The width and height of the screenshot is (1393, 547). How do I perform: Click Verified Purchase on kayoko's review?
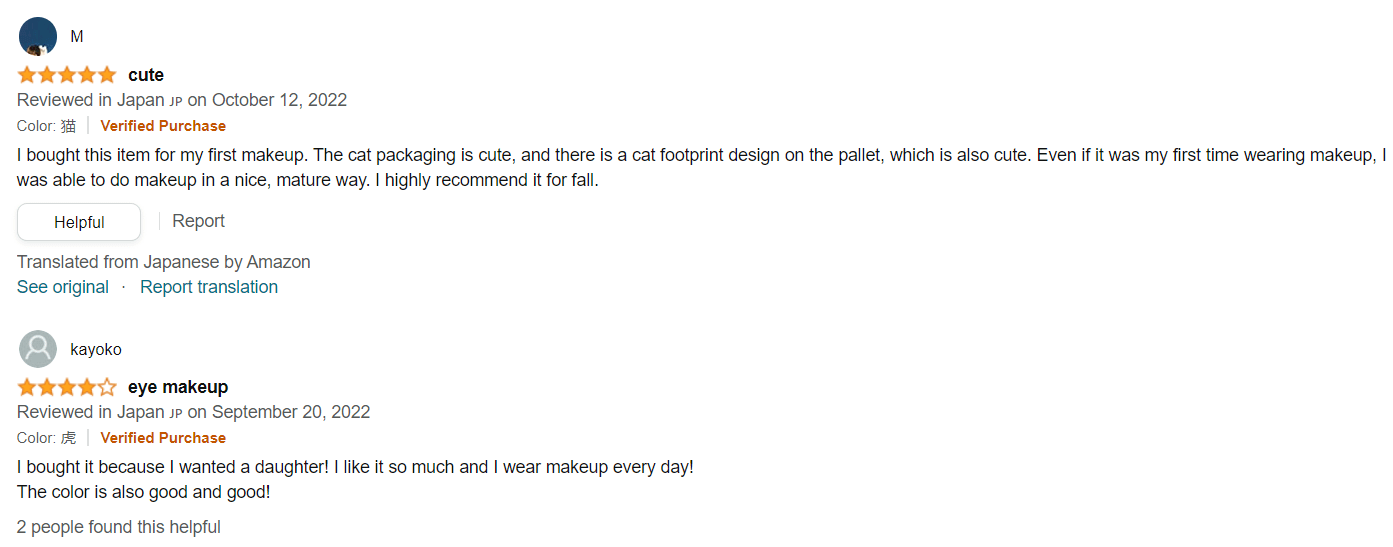point(163,438)
